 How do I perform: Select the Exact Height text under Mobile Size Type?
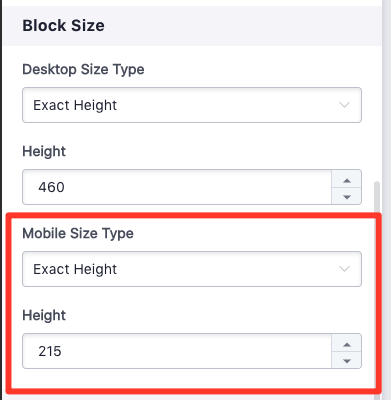point(75,269)
